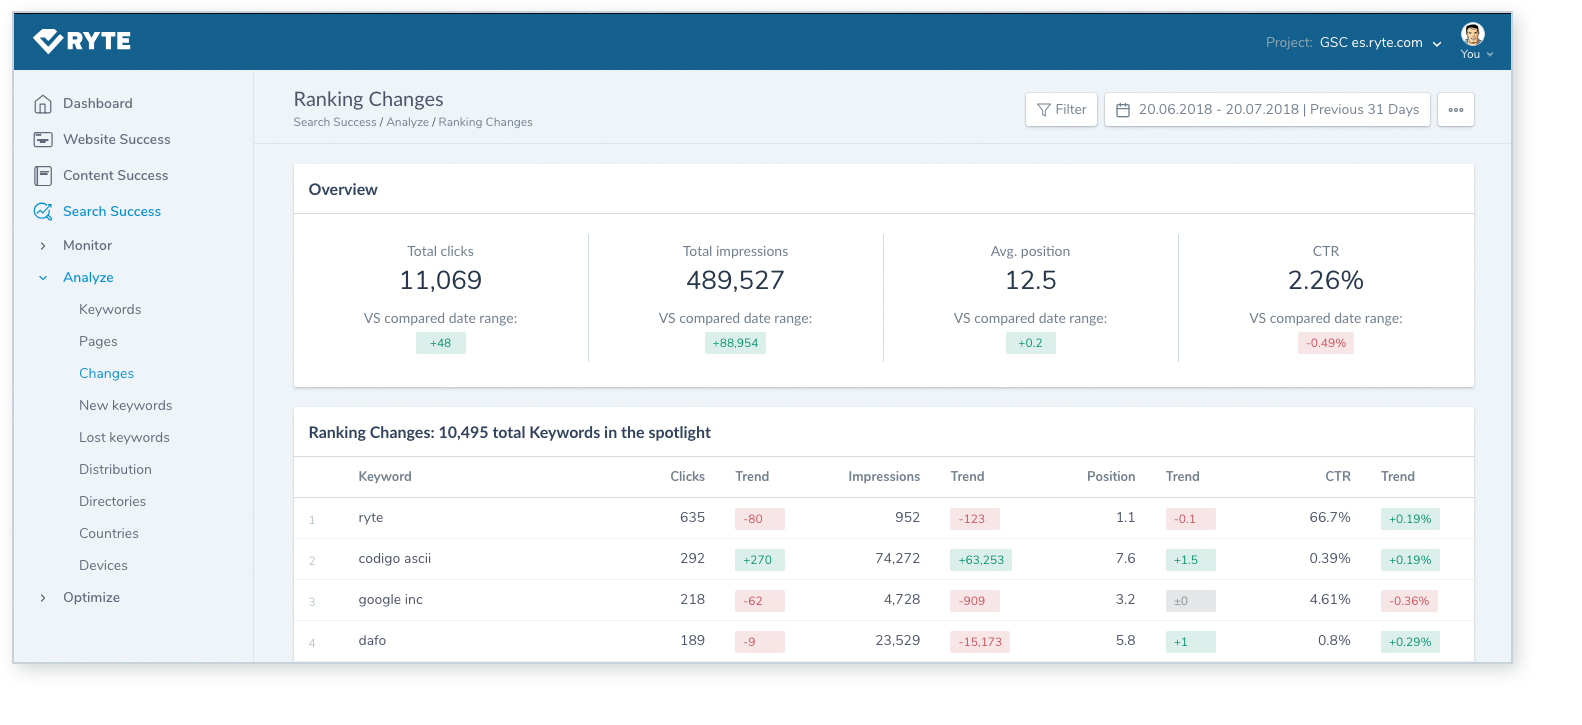Click the -0.49% CTR badge
Viewport: 1582px width, 725px height.
point(1326,343)
